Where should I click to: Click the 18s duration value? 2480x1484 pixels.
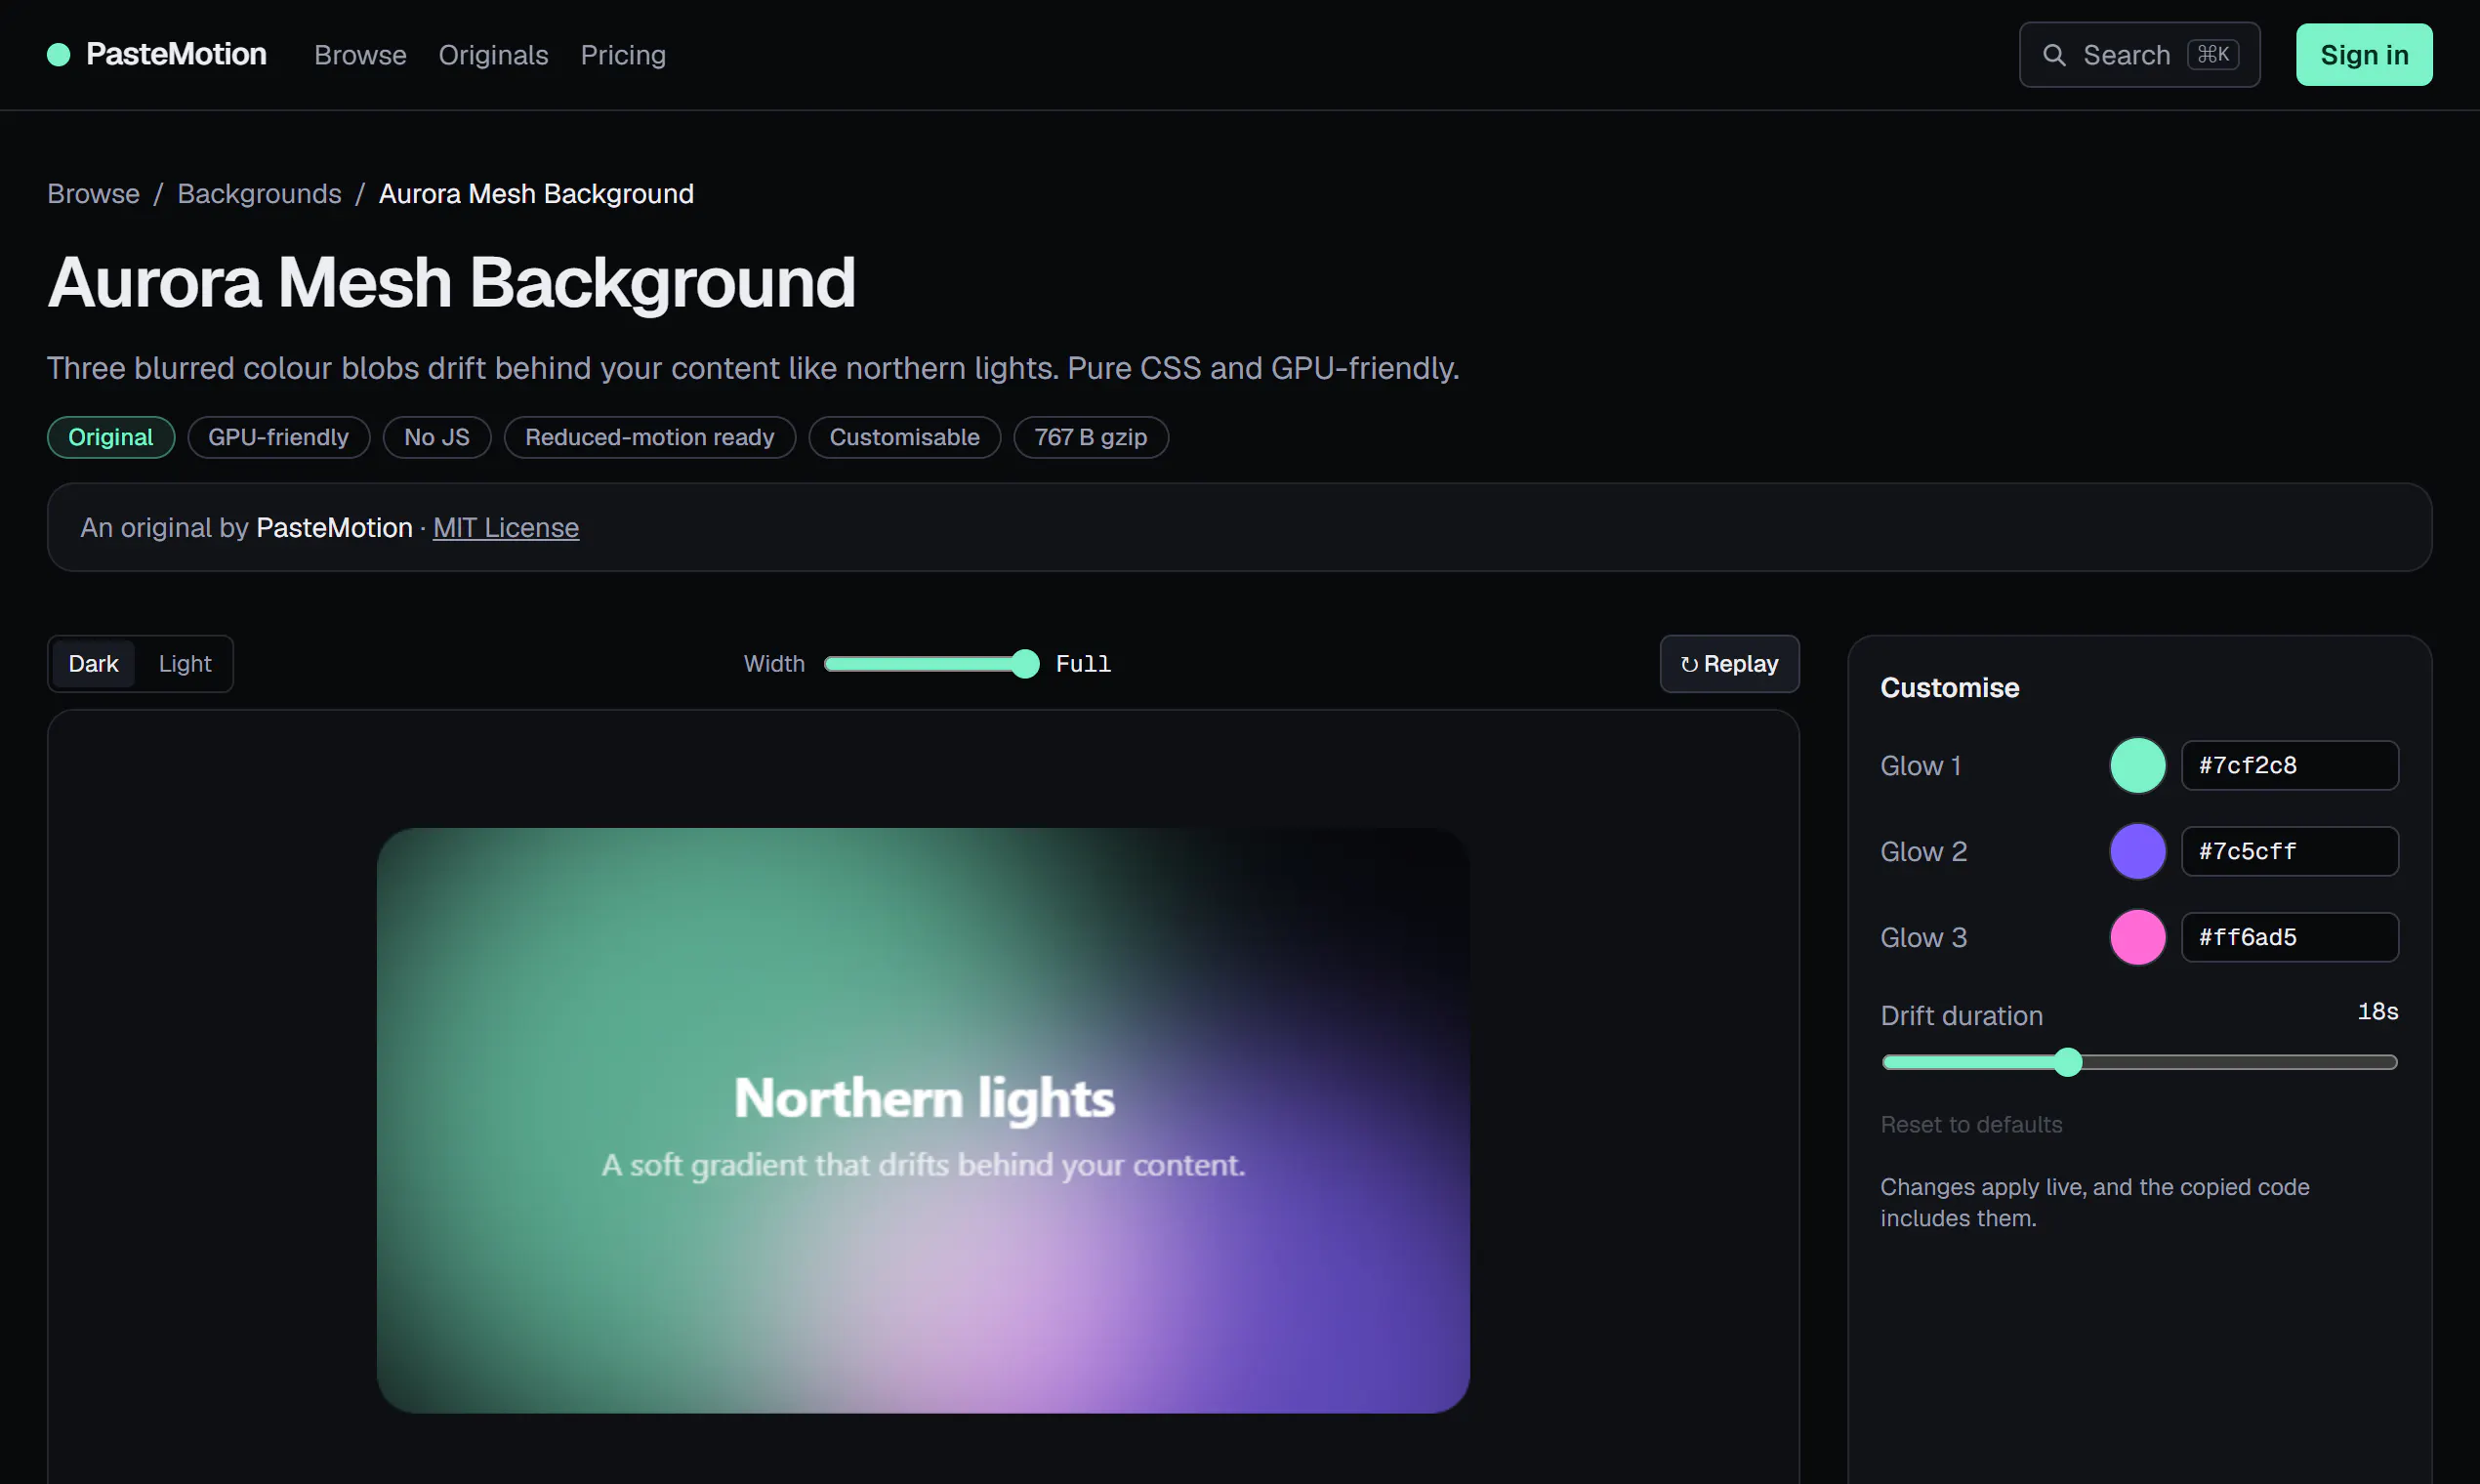click(x=2377, y=1011)
